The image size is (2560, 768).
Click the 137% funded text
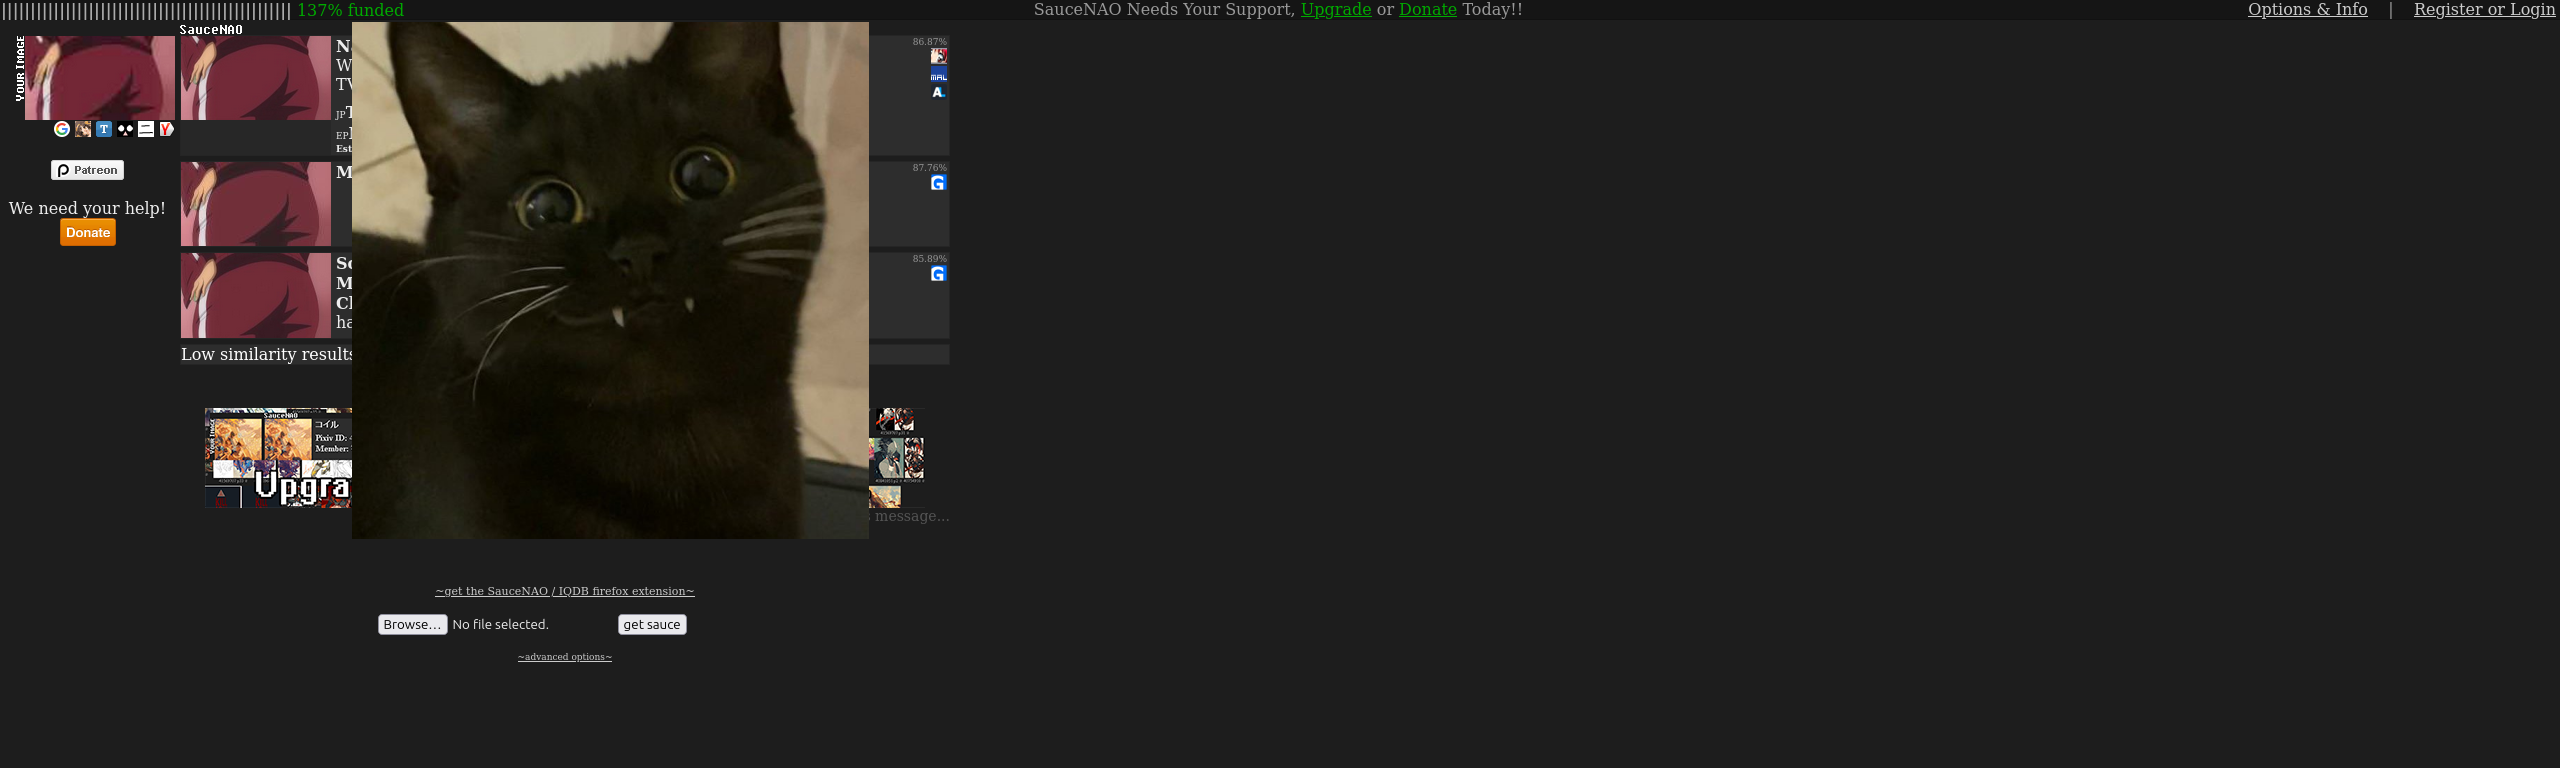(x=351, y=10)
